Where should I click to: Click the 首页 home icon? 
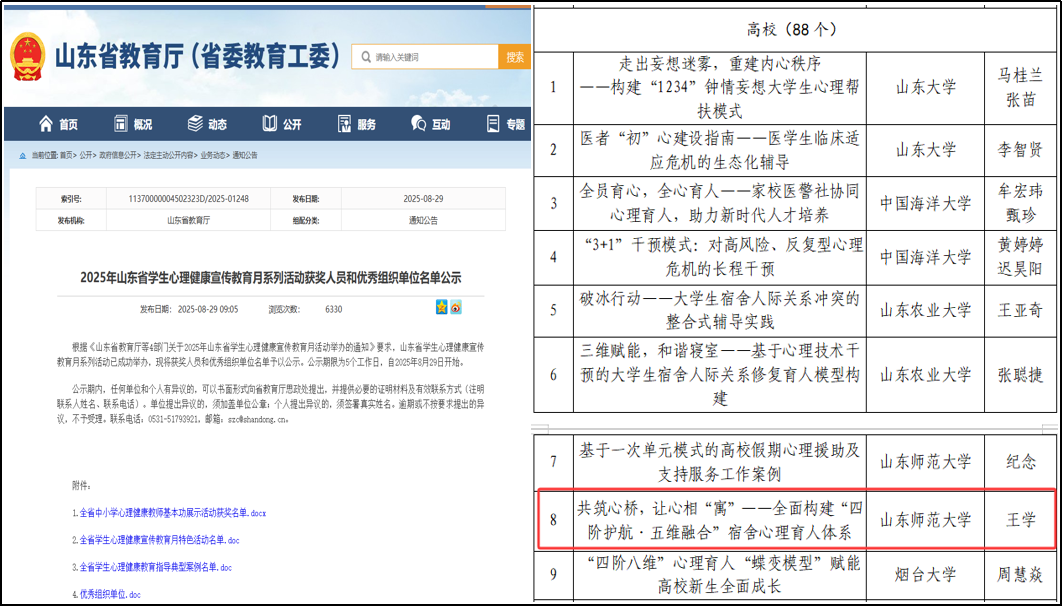[46, 124]
